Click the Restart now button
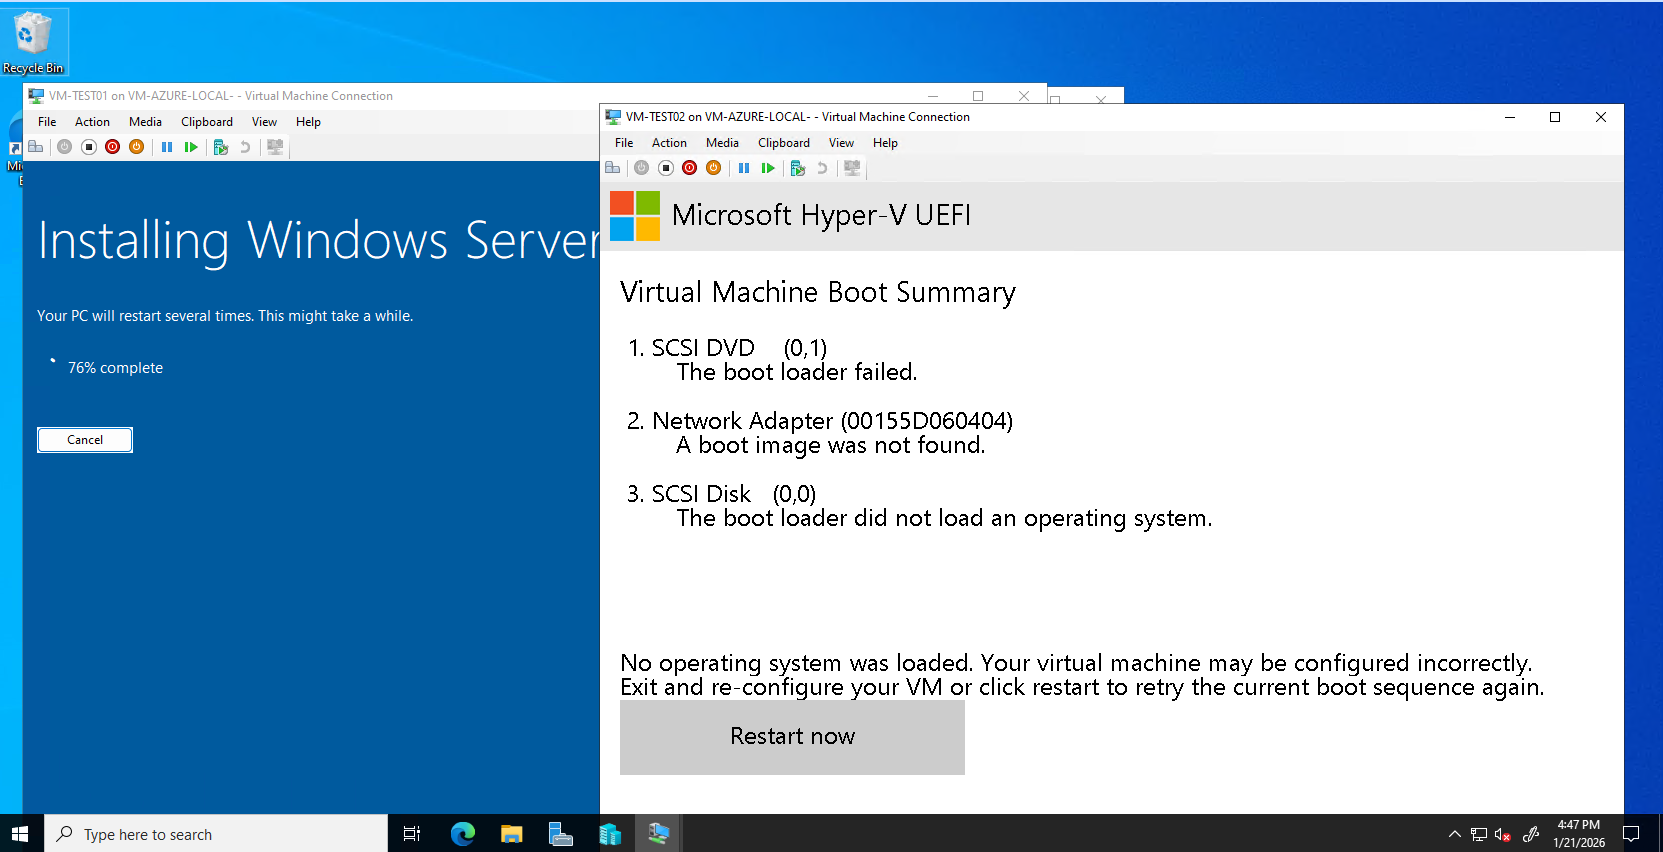Image resolution: width=1663 pixels, height=852 pixels. click(792, 737)
